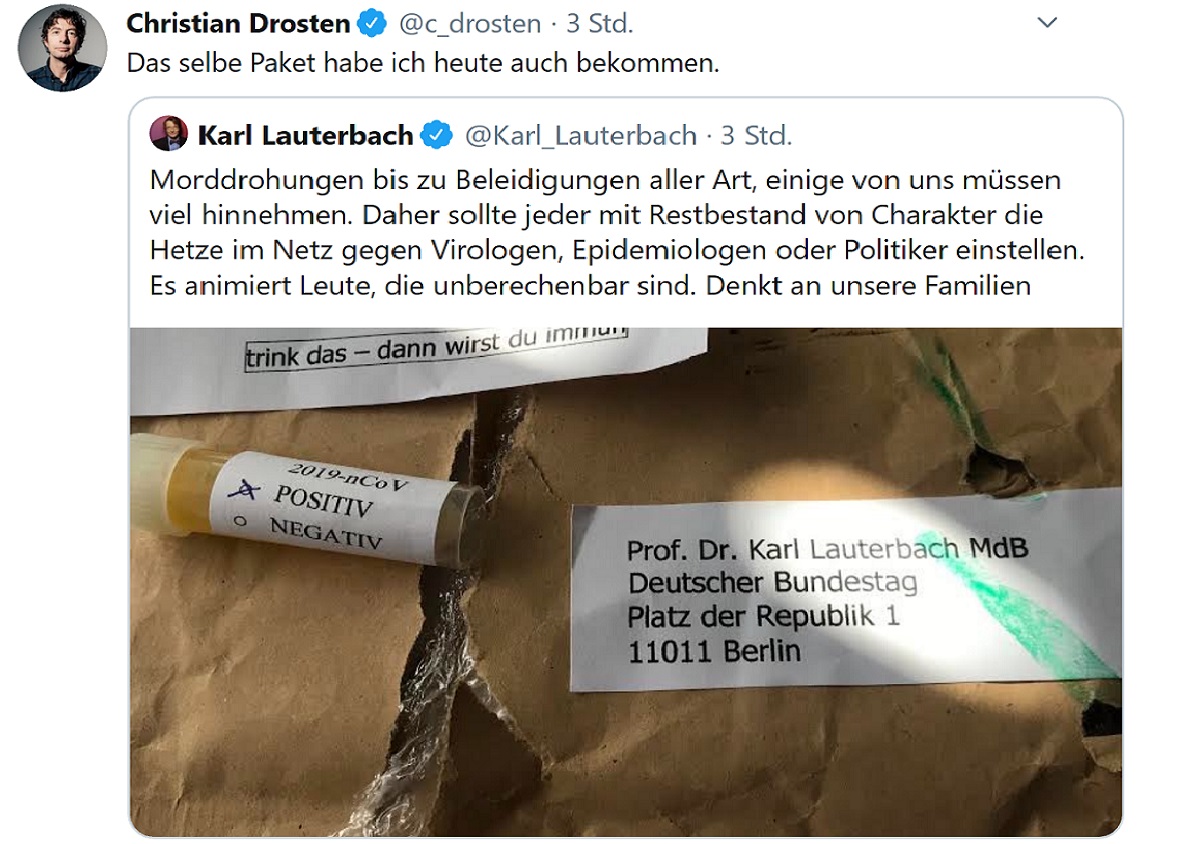Open Karl Lauterbach's small profile avatar
The width and height of the screenshot is (1200, 844).
pos(169,134)
